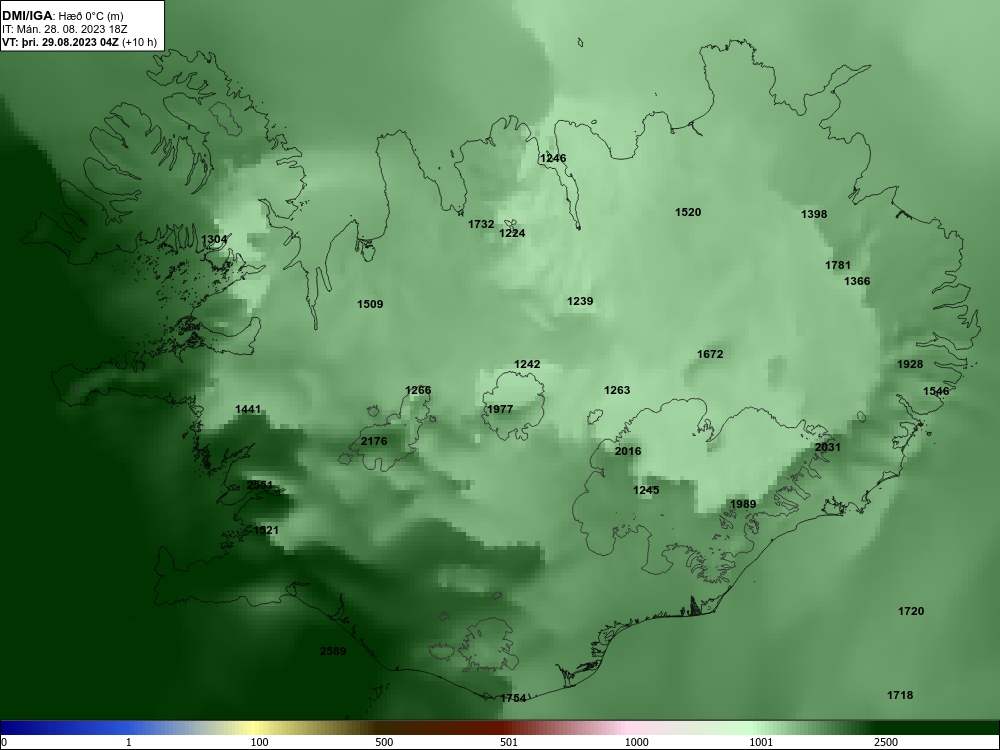Screen dimensions: 1000x750
Task: Pick the 1732 label on the map
Action: click(481, 224)
